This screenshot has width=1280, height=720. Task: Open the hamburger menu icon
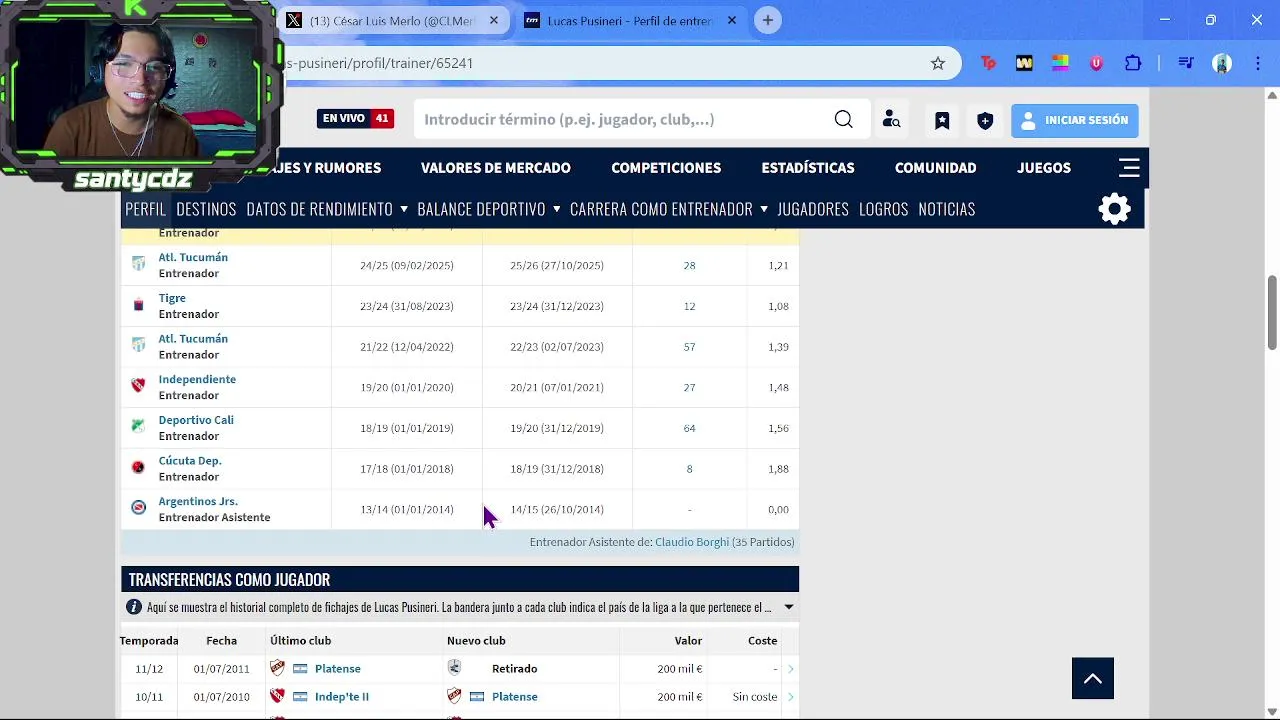pos(1129,168)
